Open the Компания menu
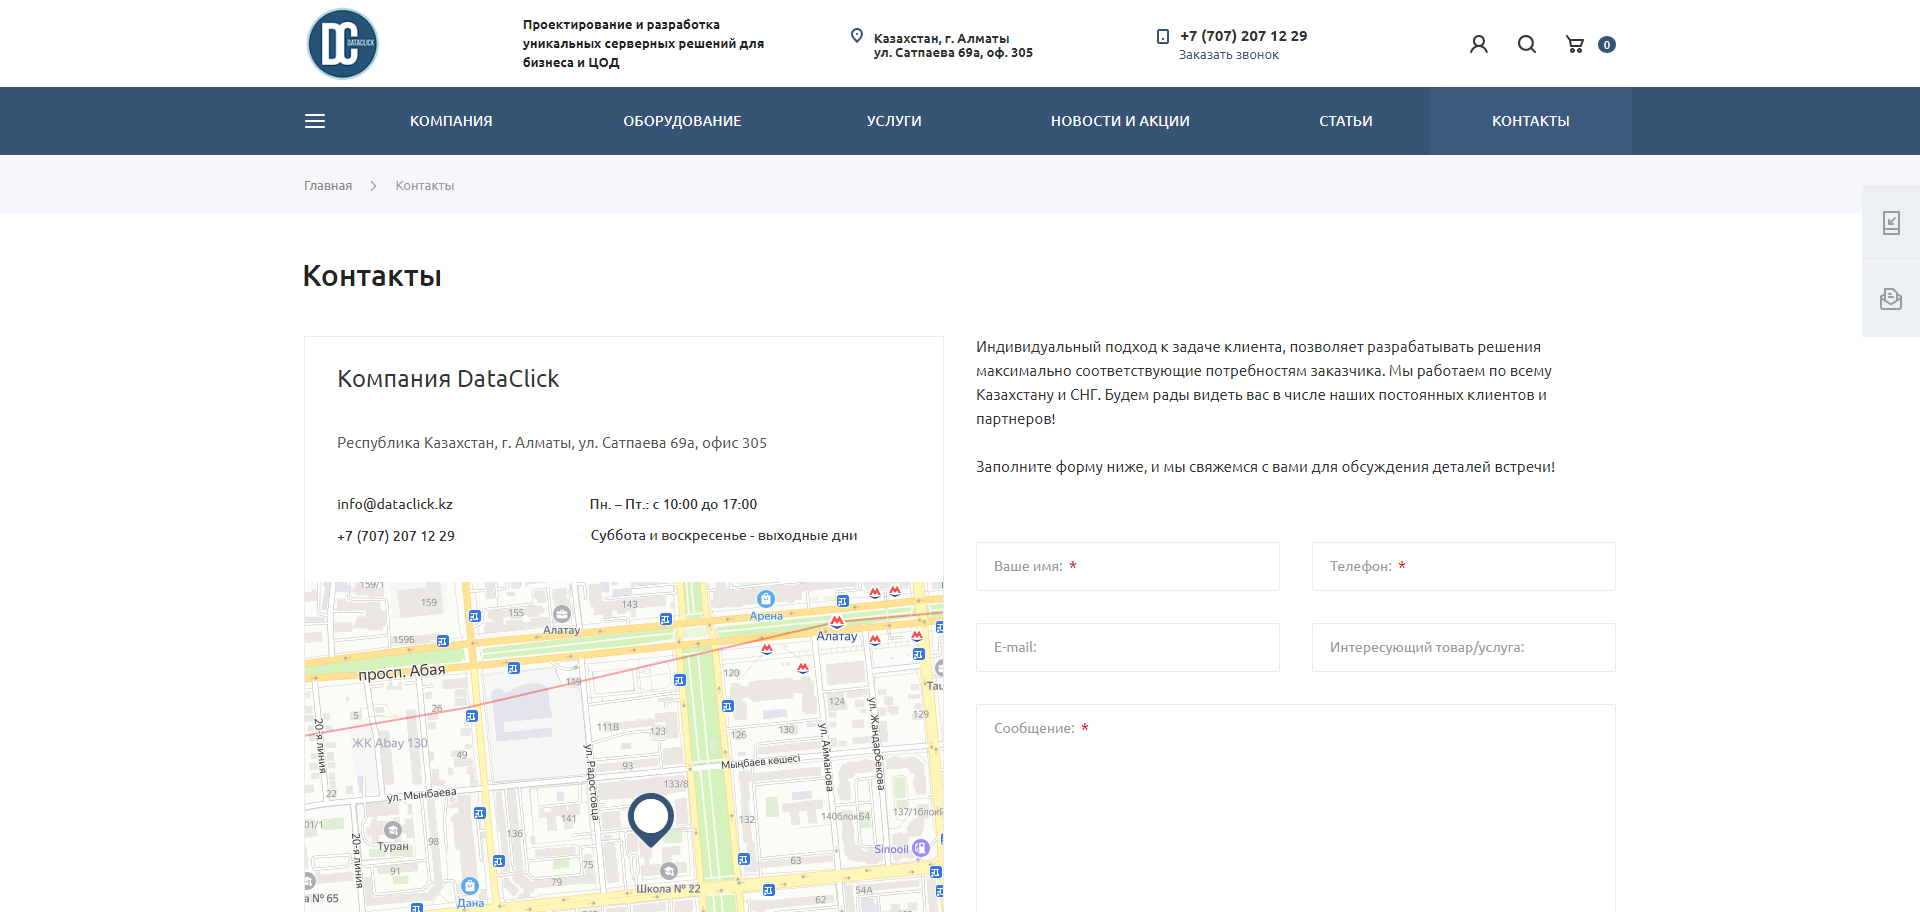1920x912 pixels. tap(451, 121)
